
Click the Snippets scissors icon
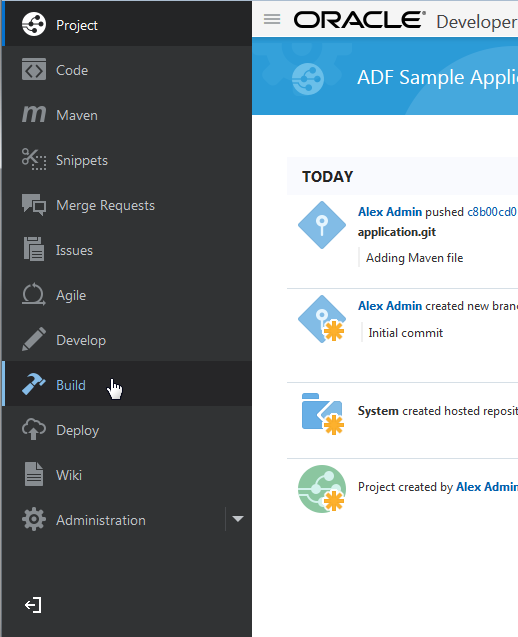(x=34, y=159)
